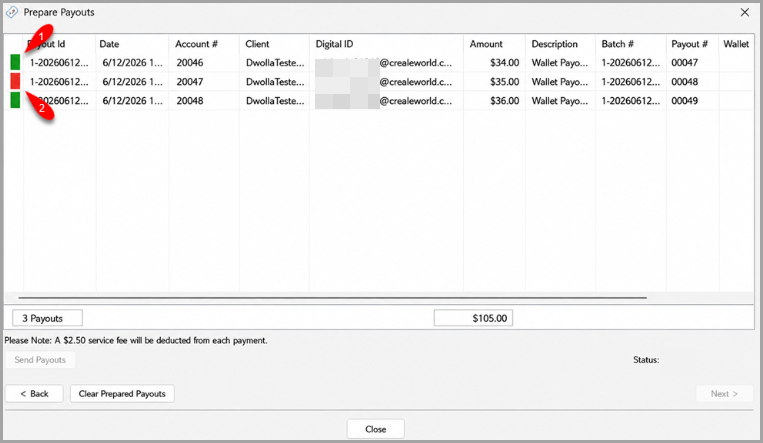The height and width of the screenshot is (443, 763).
Task: Click the Next button
Action: [x=724, y=393]
